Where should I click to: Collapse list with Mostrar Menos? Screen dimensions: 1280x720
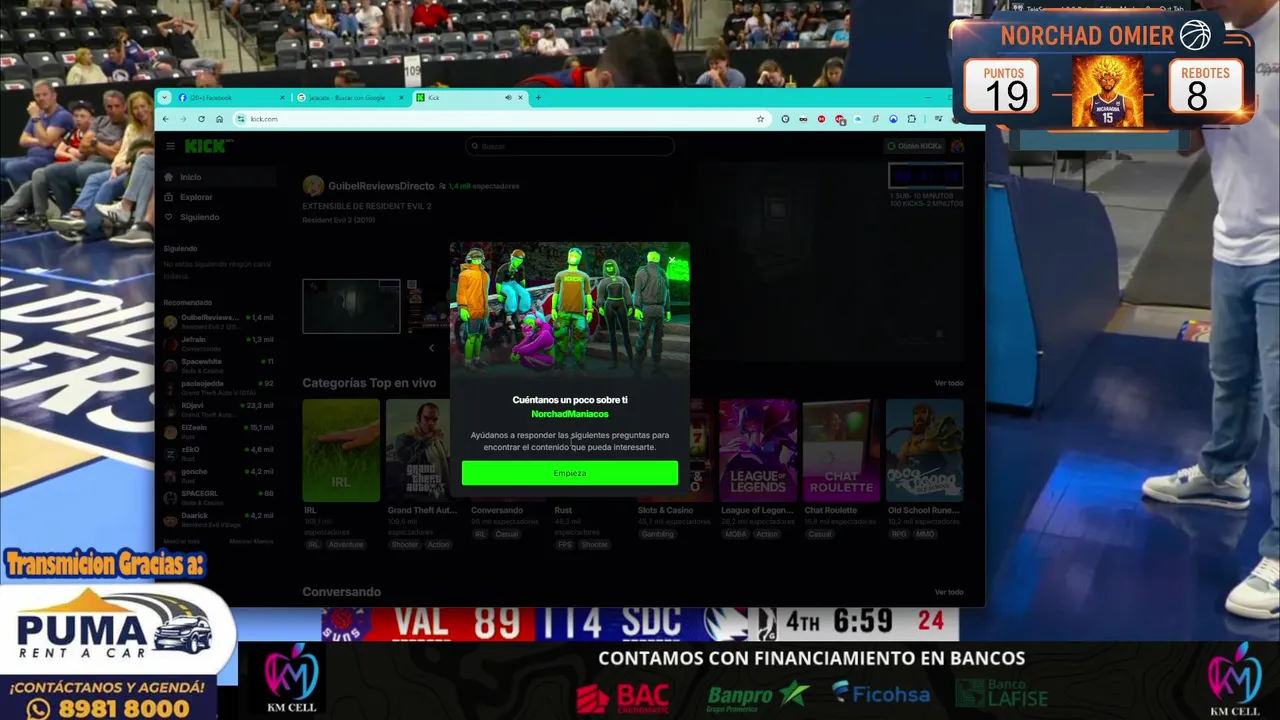click(x=251, y=541)
